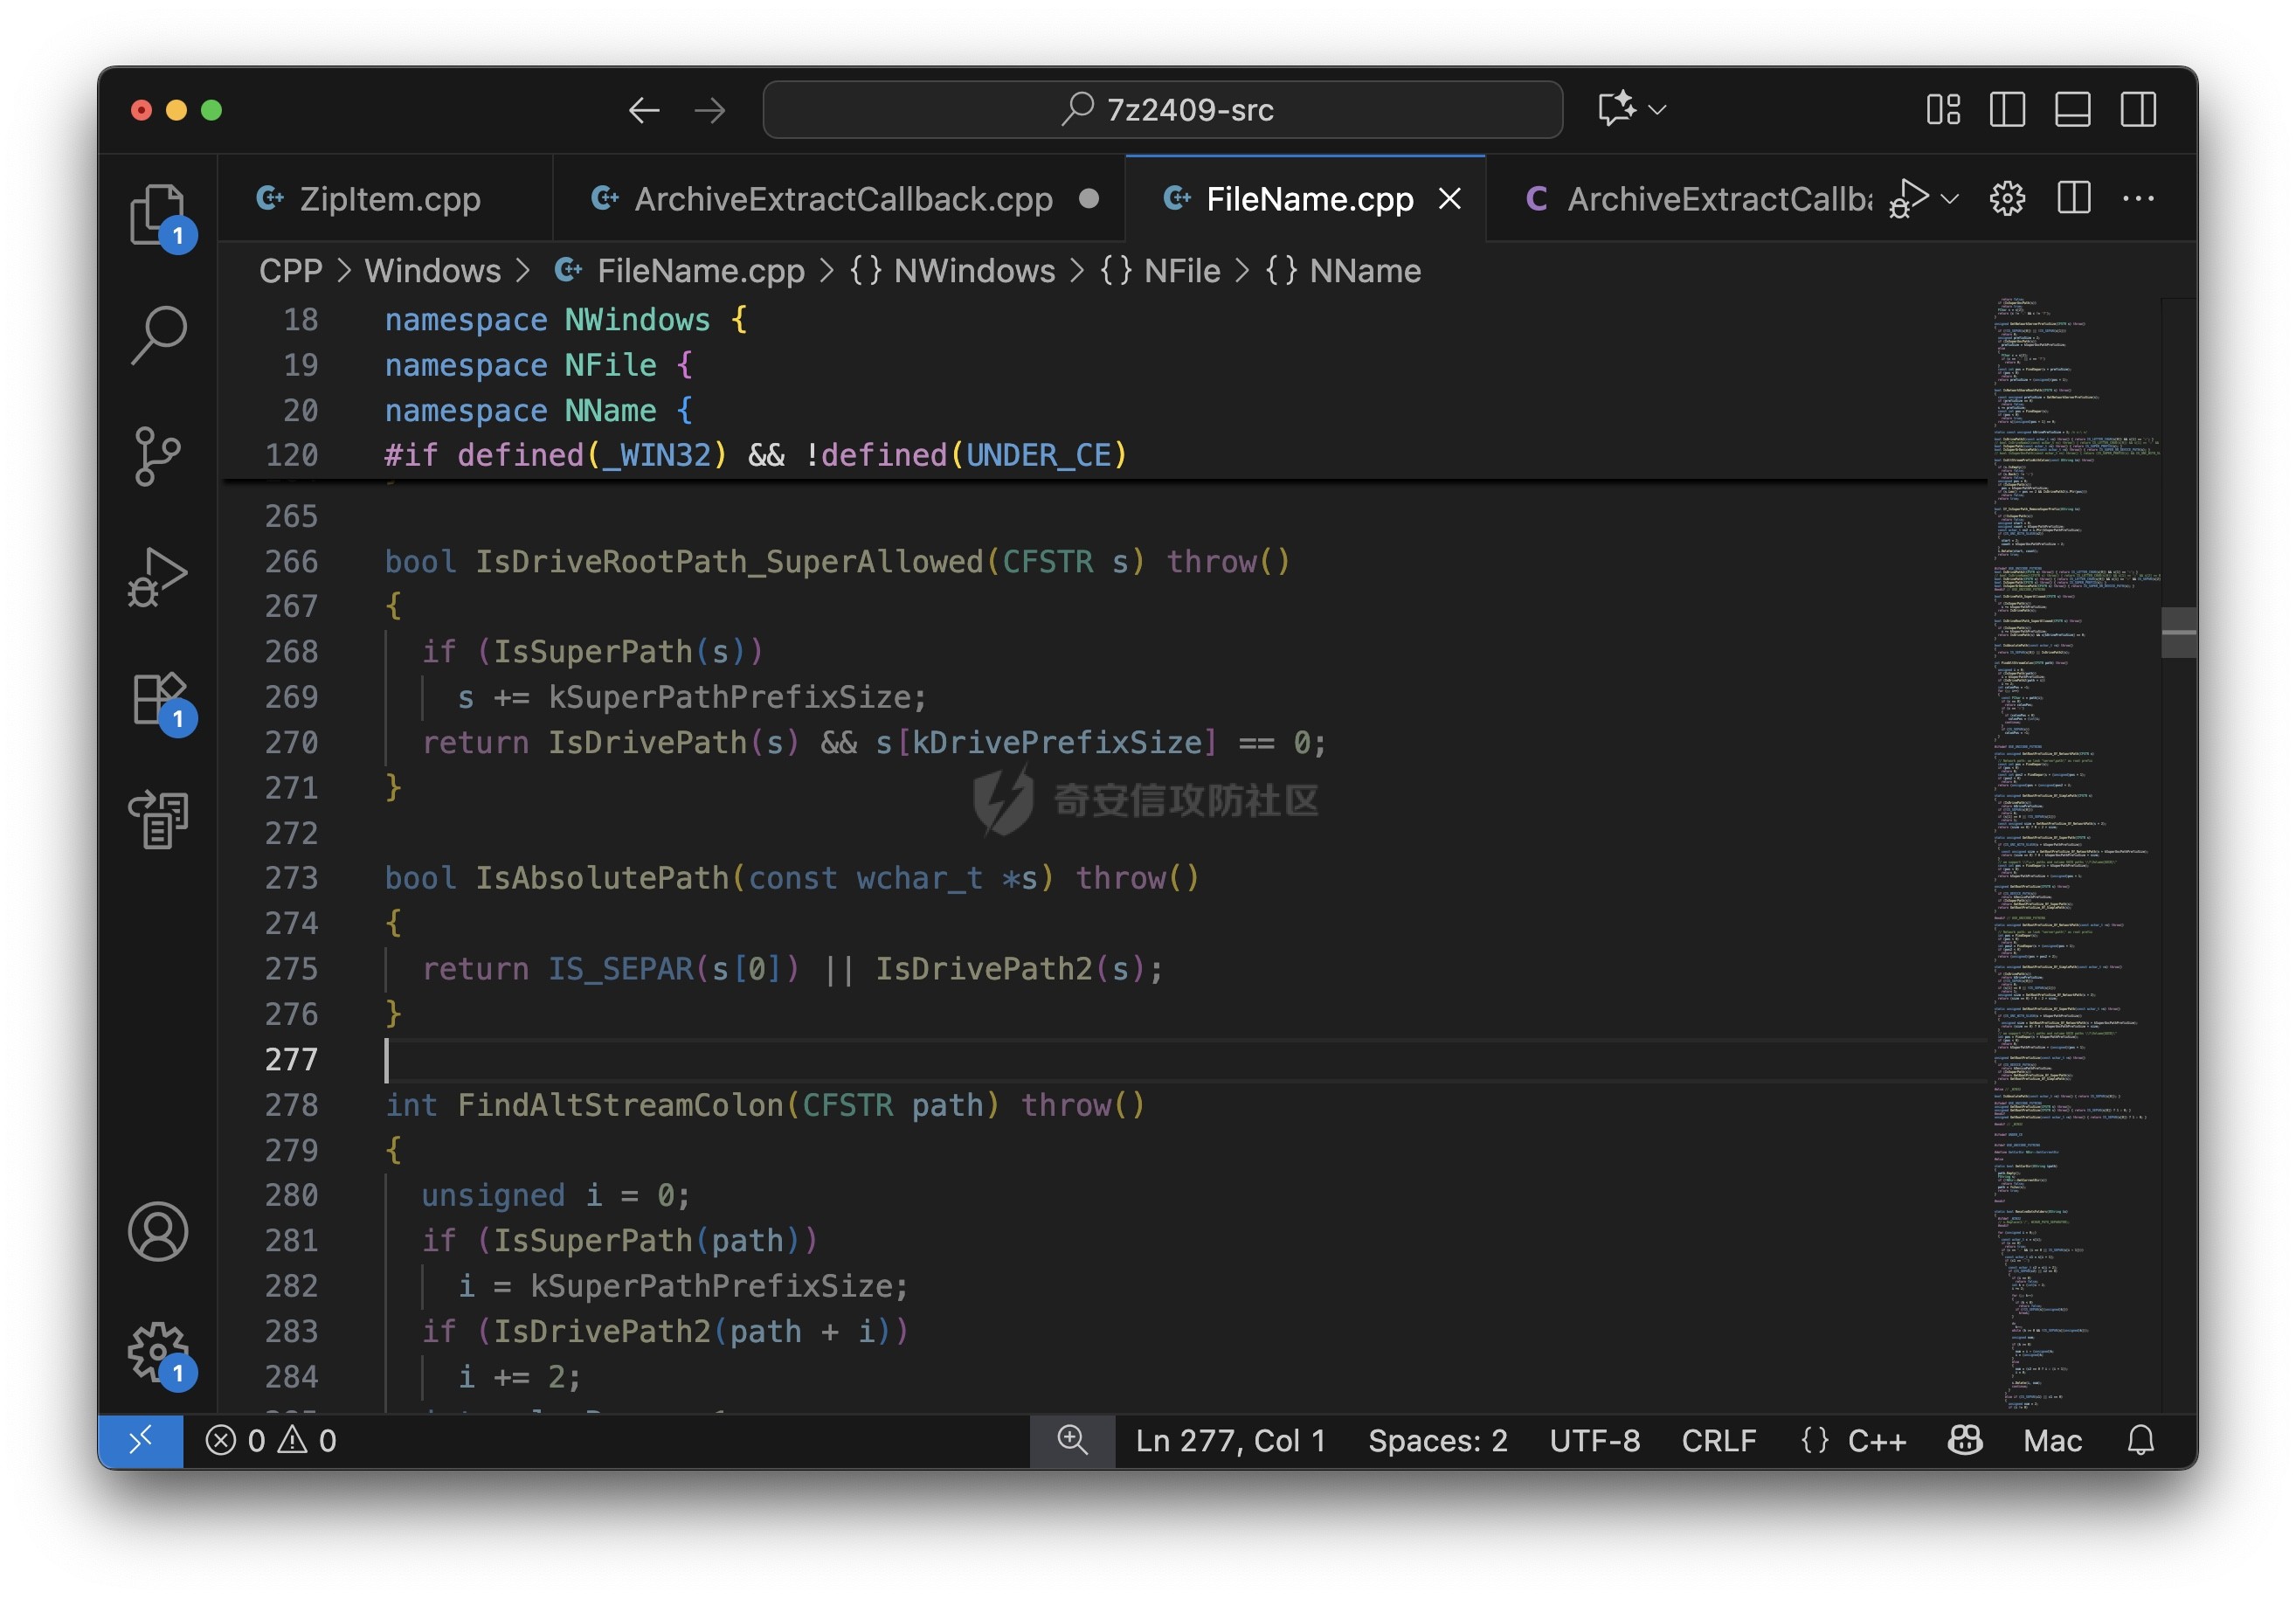
Task: Switch to the ZipItem.cpp tab
Action: [388, 199]
